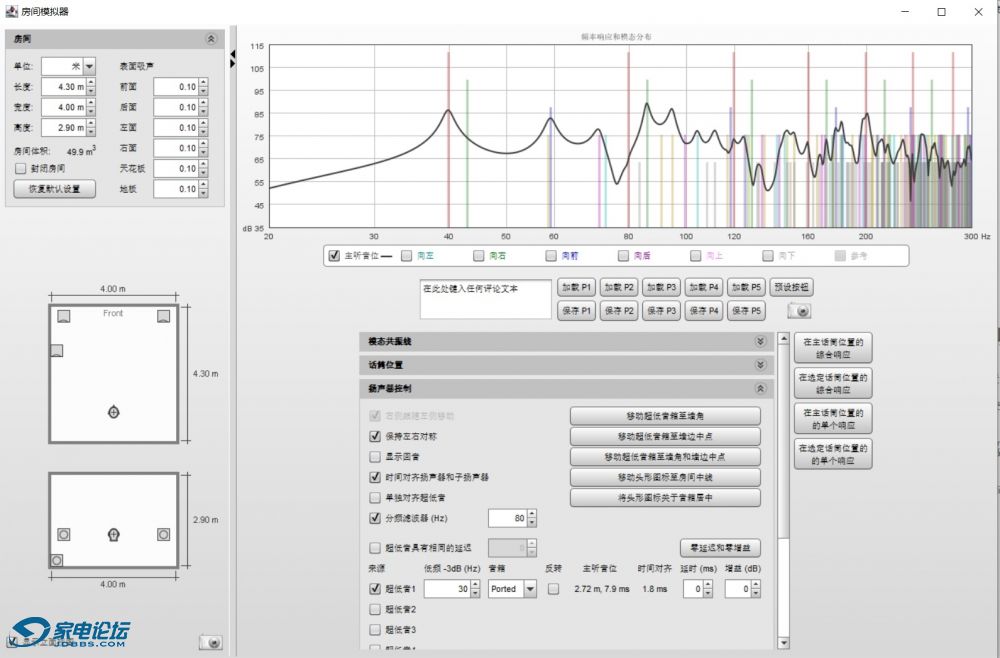Capture the graph with the camera icon below the preset buttons

point(799,311)
